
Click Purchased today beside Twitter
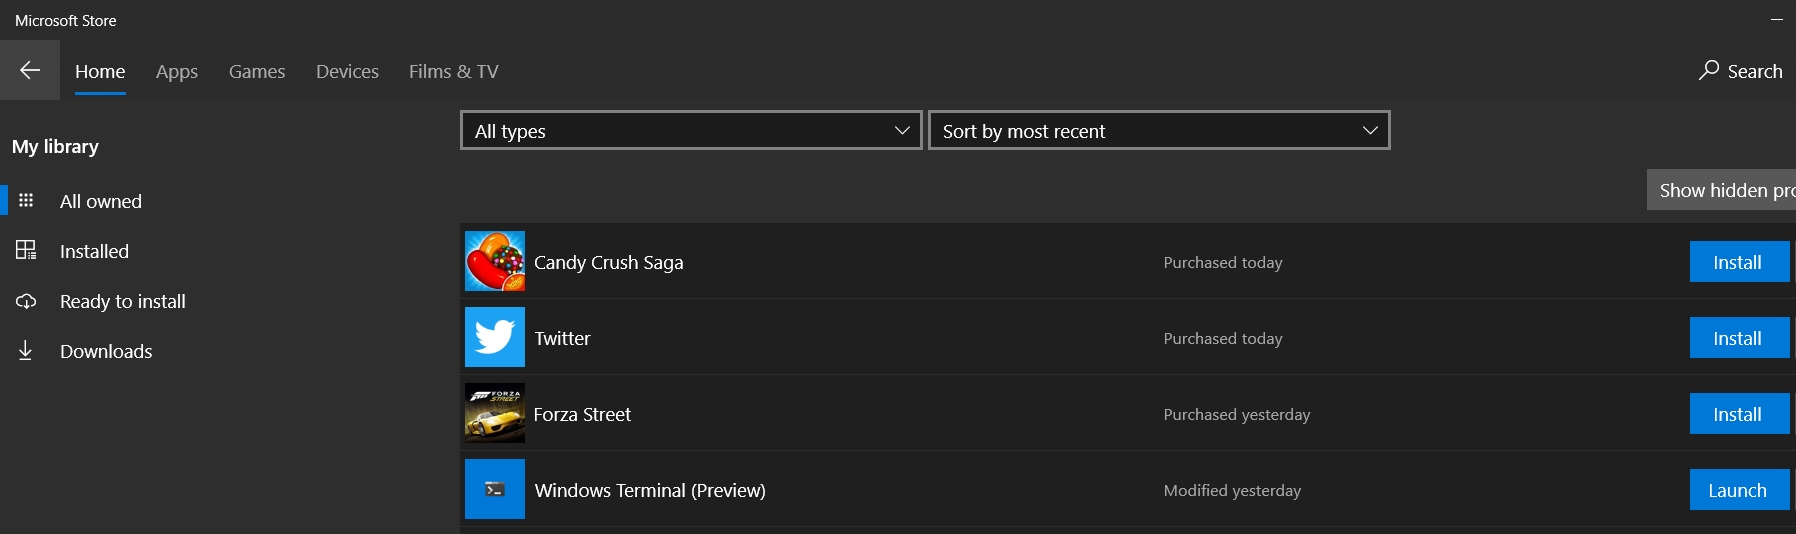tap(1223, 338)
